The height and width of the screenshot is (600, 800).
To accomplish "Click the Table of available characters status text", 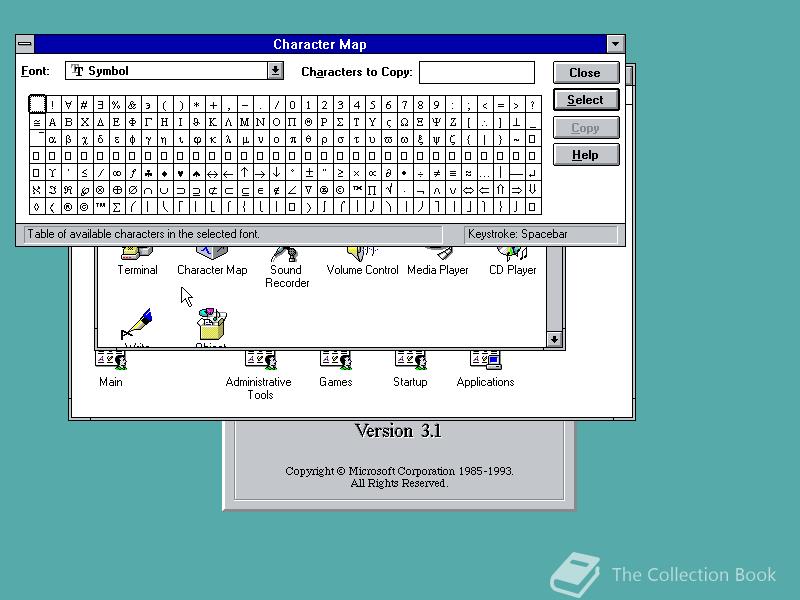I will click(143, 234).
